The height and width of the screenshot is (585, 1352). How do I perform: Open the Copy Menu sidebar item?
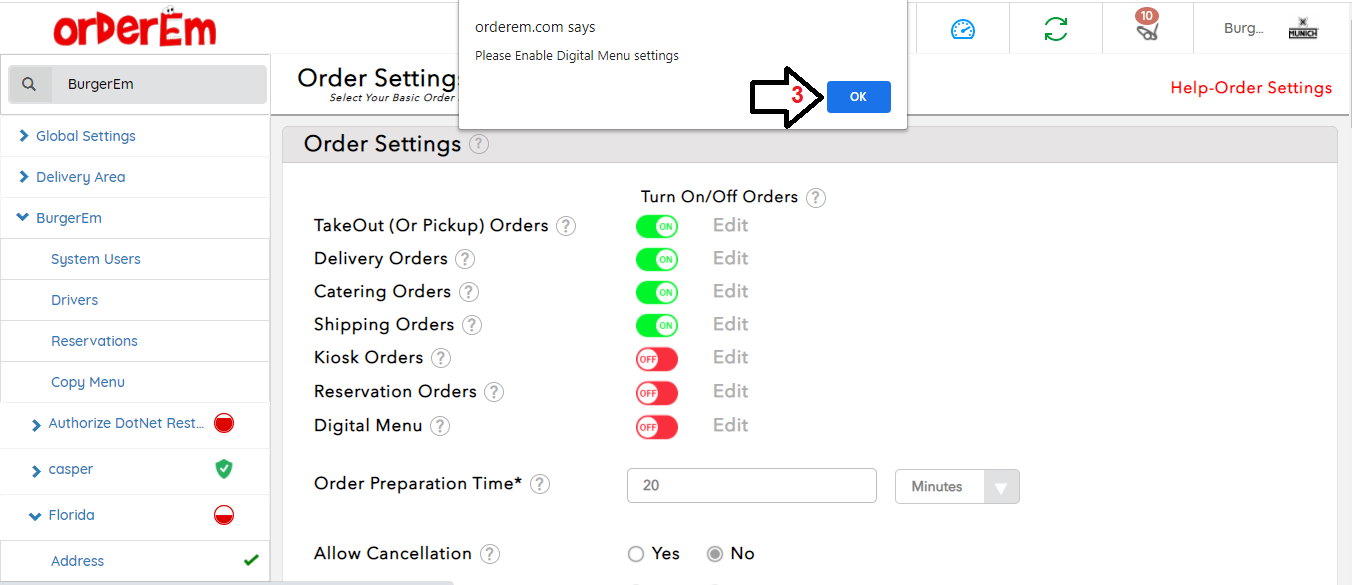(x=88, y=382)
